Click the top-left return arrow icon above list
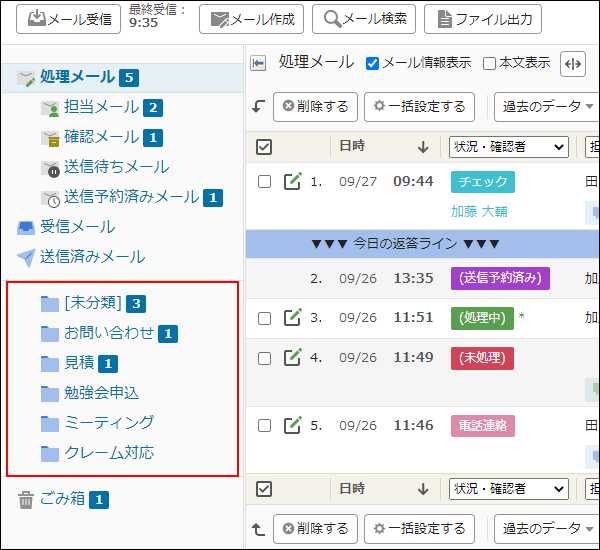 point(259,106)
